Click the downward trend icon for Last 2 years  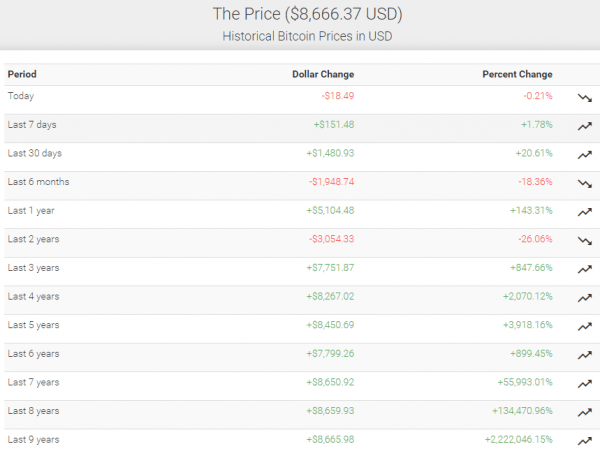pos(585,241)
